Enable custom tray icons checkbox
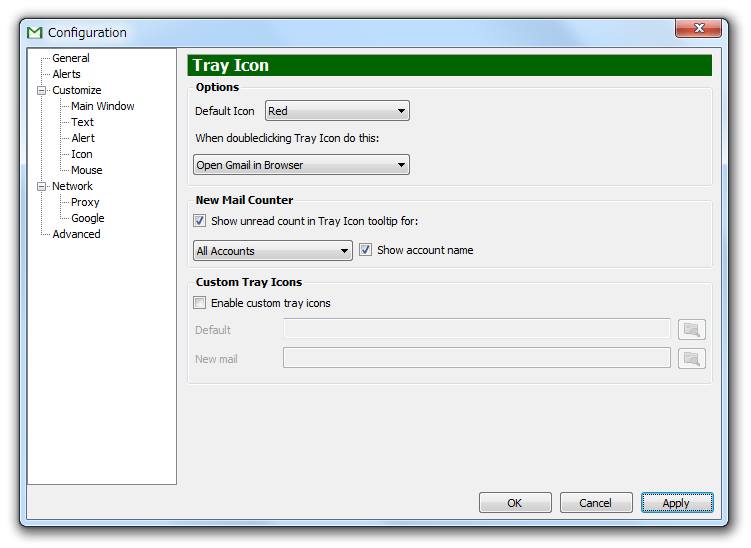Viewport: 751px width, 548px height. [x=200, y=303]
